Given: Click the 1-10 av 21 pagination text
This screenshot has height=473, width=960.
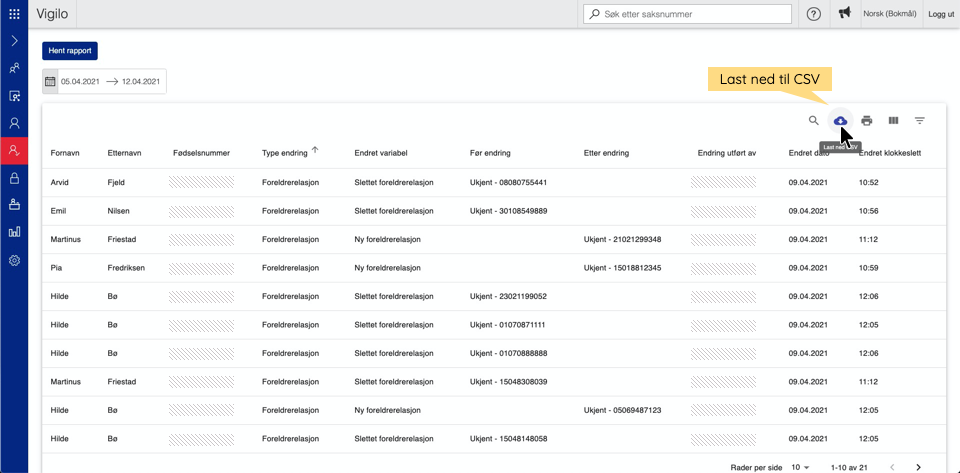Looking at the screenshot, I should [849, 467].
